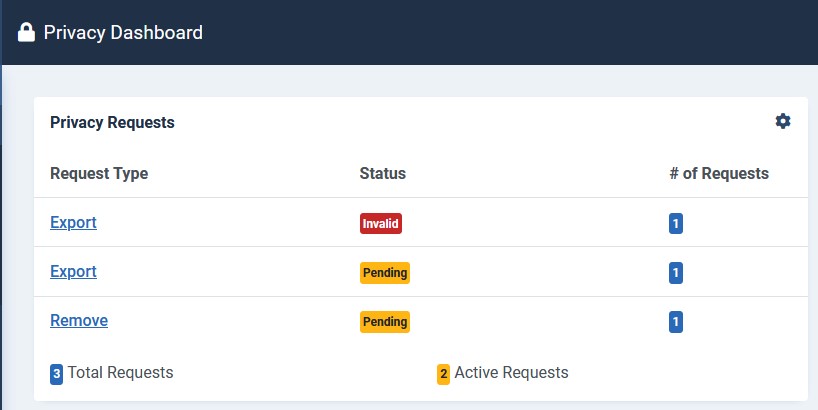Open the Export request marked Invalid
This screenshot has width=818, height=410.
coord(73,222)
